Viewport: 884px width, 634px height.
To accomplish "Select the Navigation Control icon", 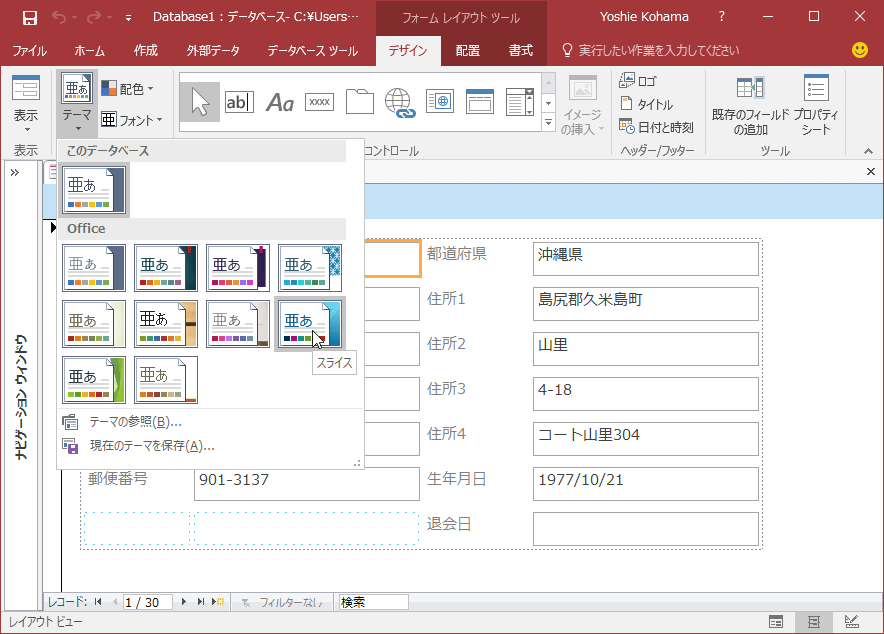I will point(480,102).
